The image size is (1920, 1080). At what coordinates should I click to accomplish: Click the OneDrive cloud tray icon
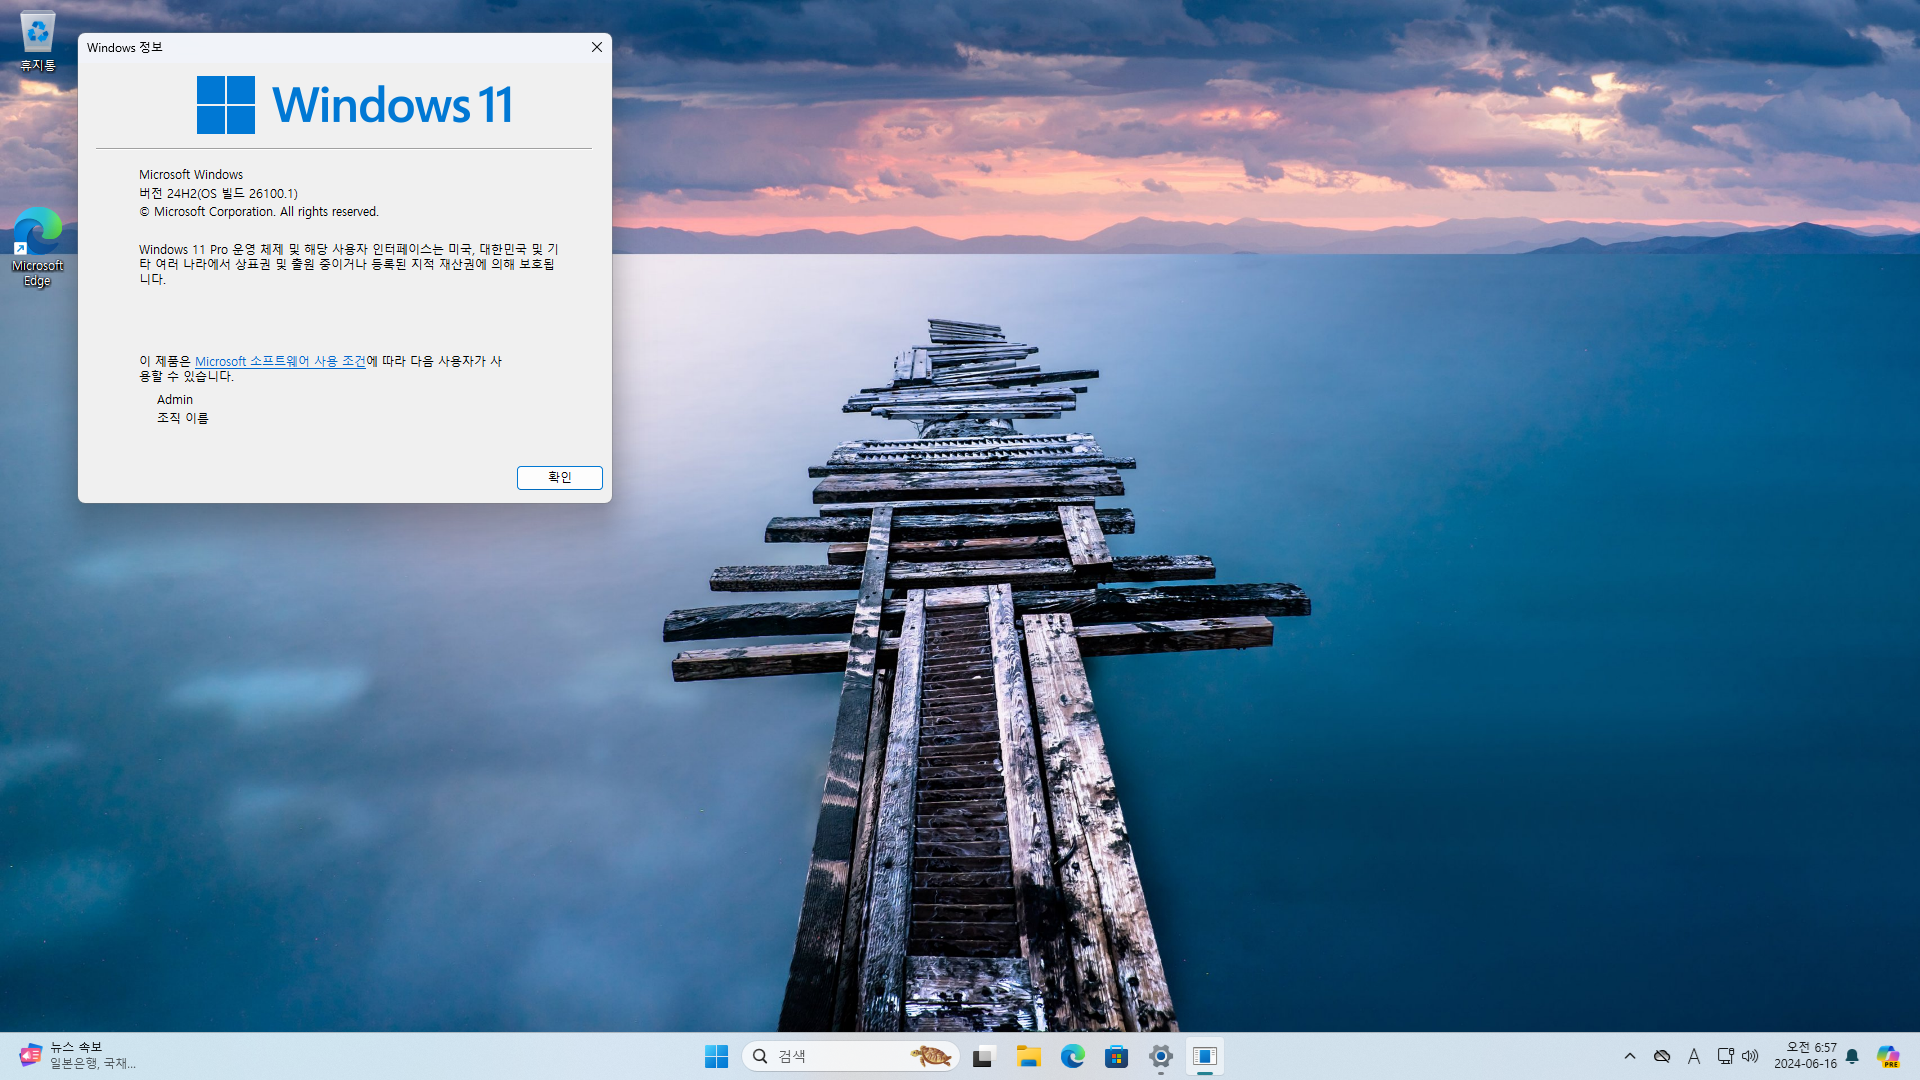1662,1056
